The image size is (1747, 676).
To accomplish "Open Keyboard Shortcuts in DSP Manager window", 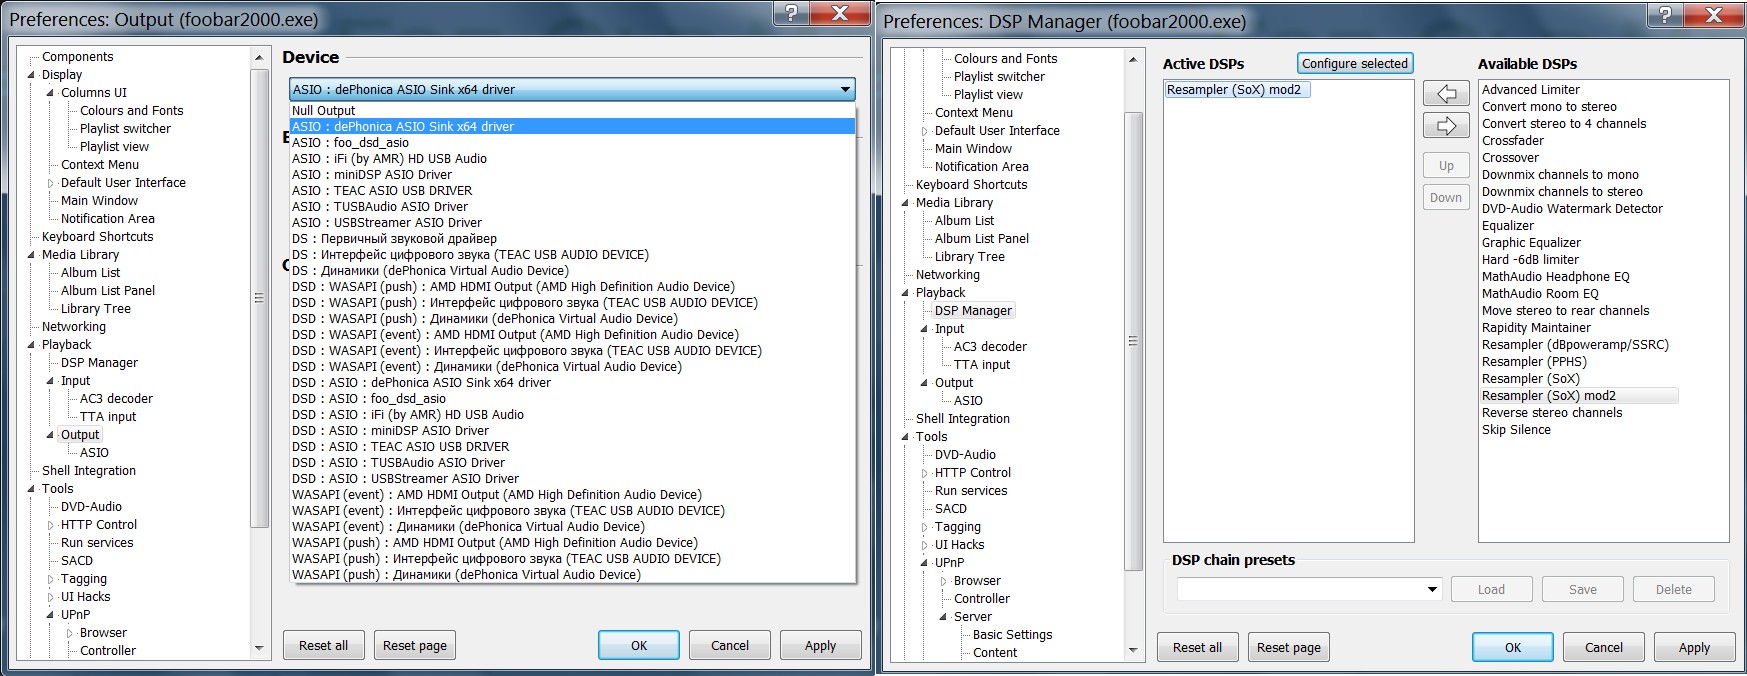I will pyautogui.click(x=971, y=185).
